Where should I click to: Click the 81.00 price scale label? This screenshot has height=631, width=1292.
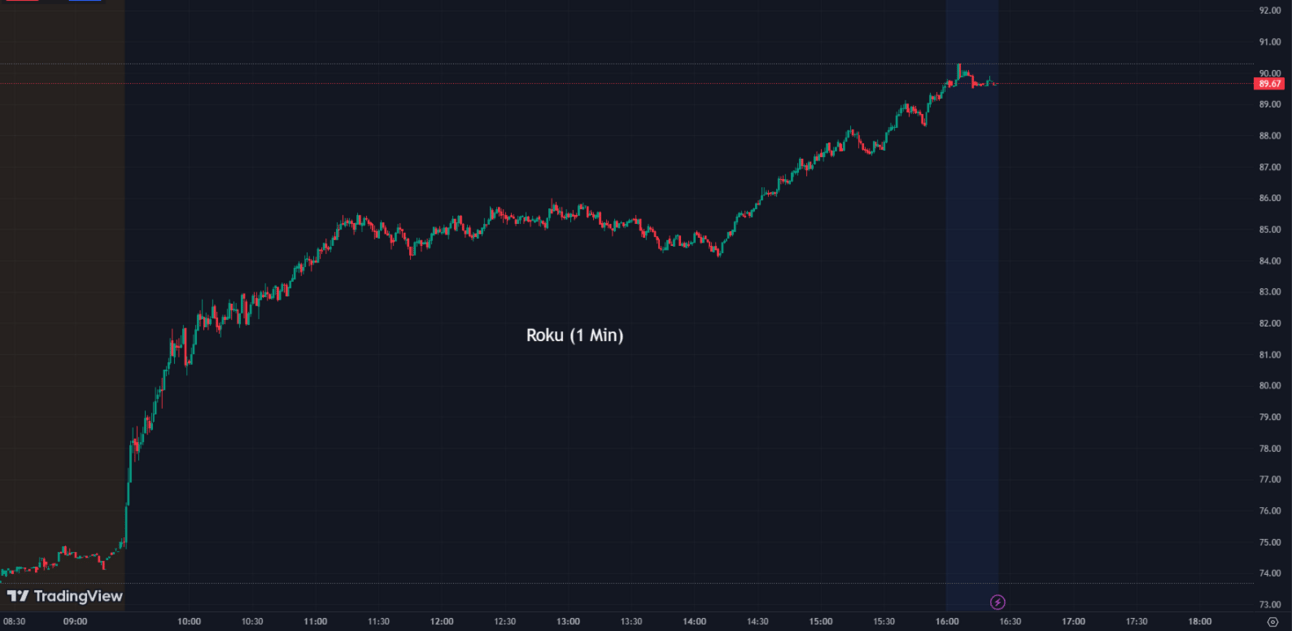tap(1270, 355)
